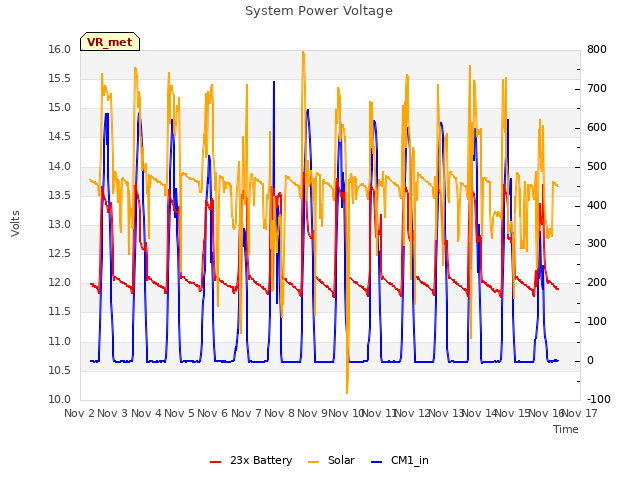Click the 0 right axis tick label

pos(590,361)
